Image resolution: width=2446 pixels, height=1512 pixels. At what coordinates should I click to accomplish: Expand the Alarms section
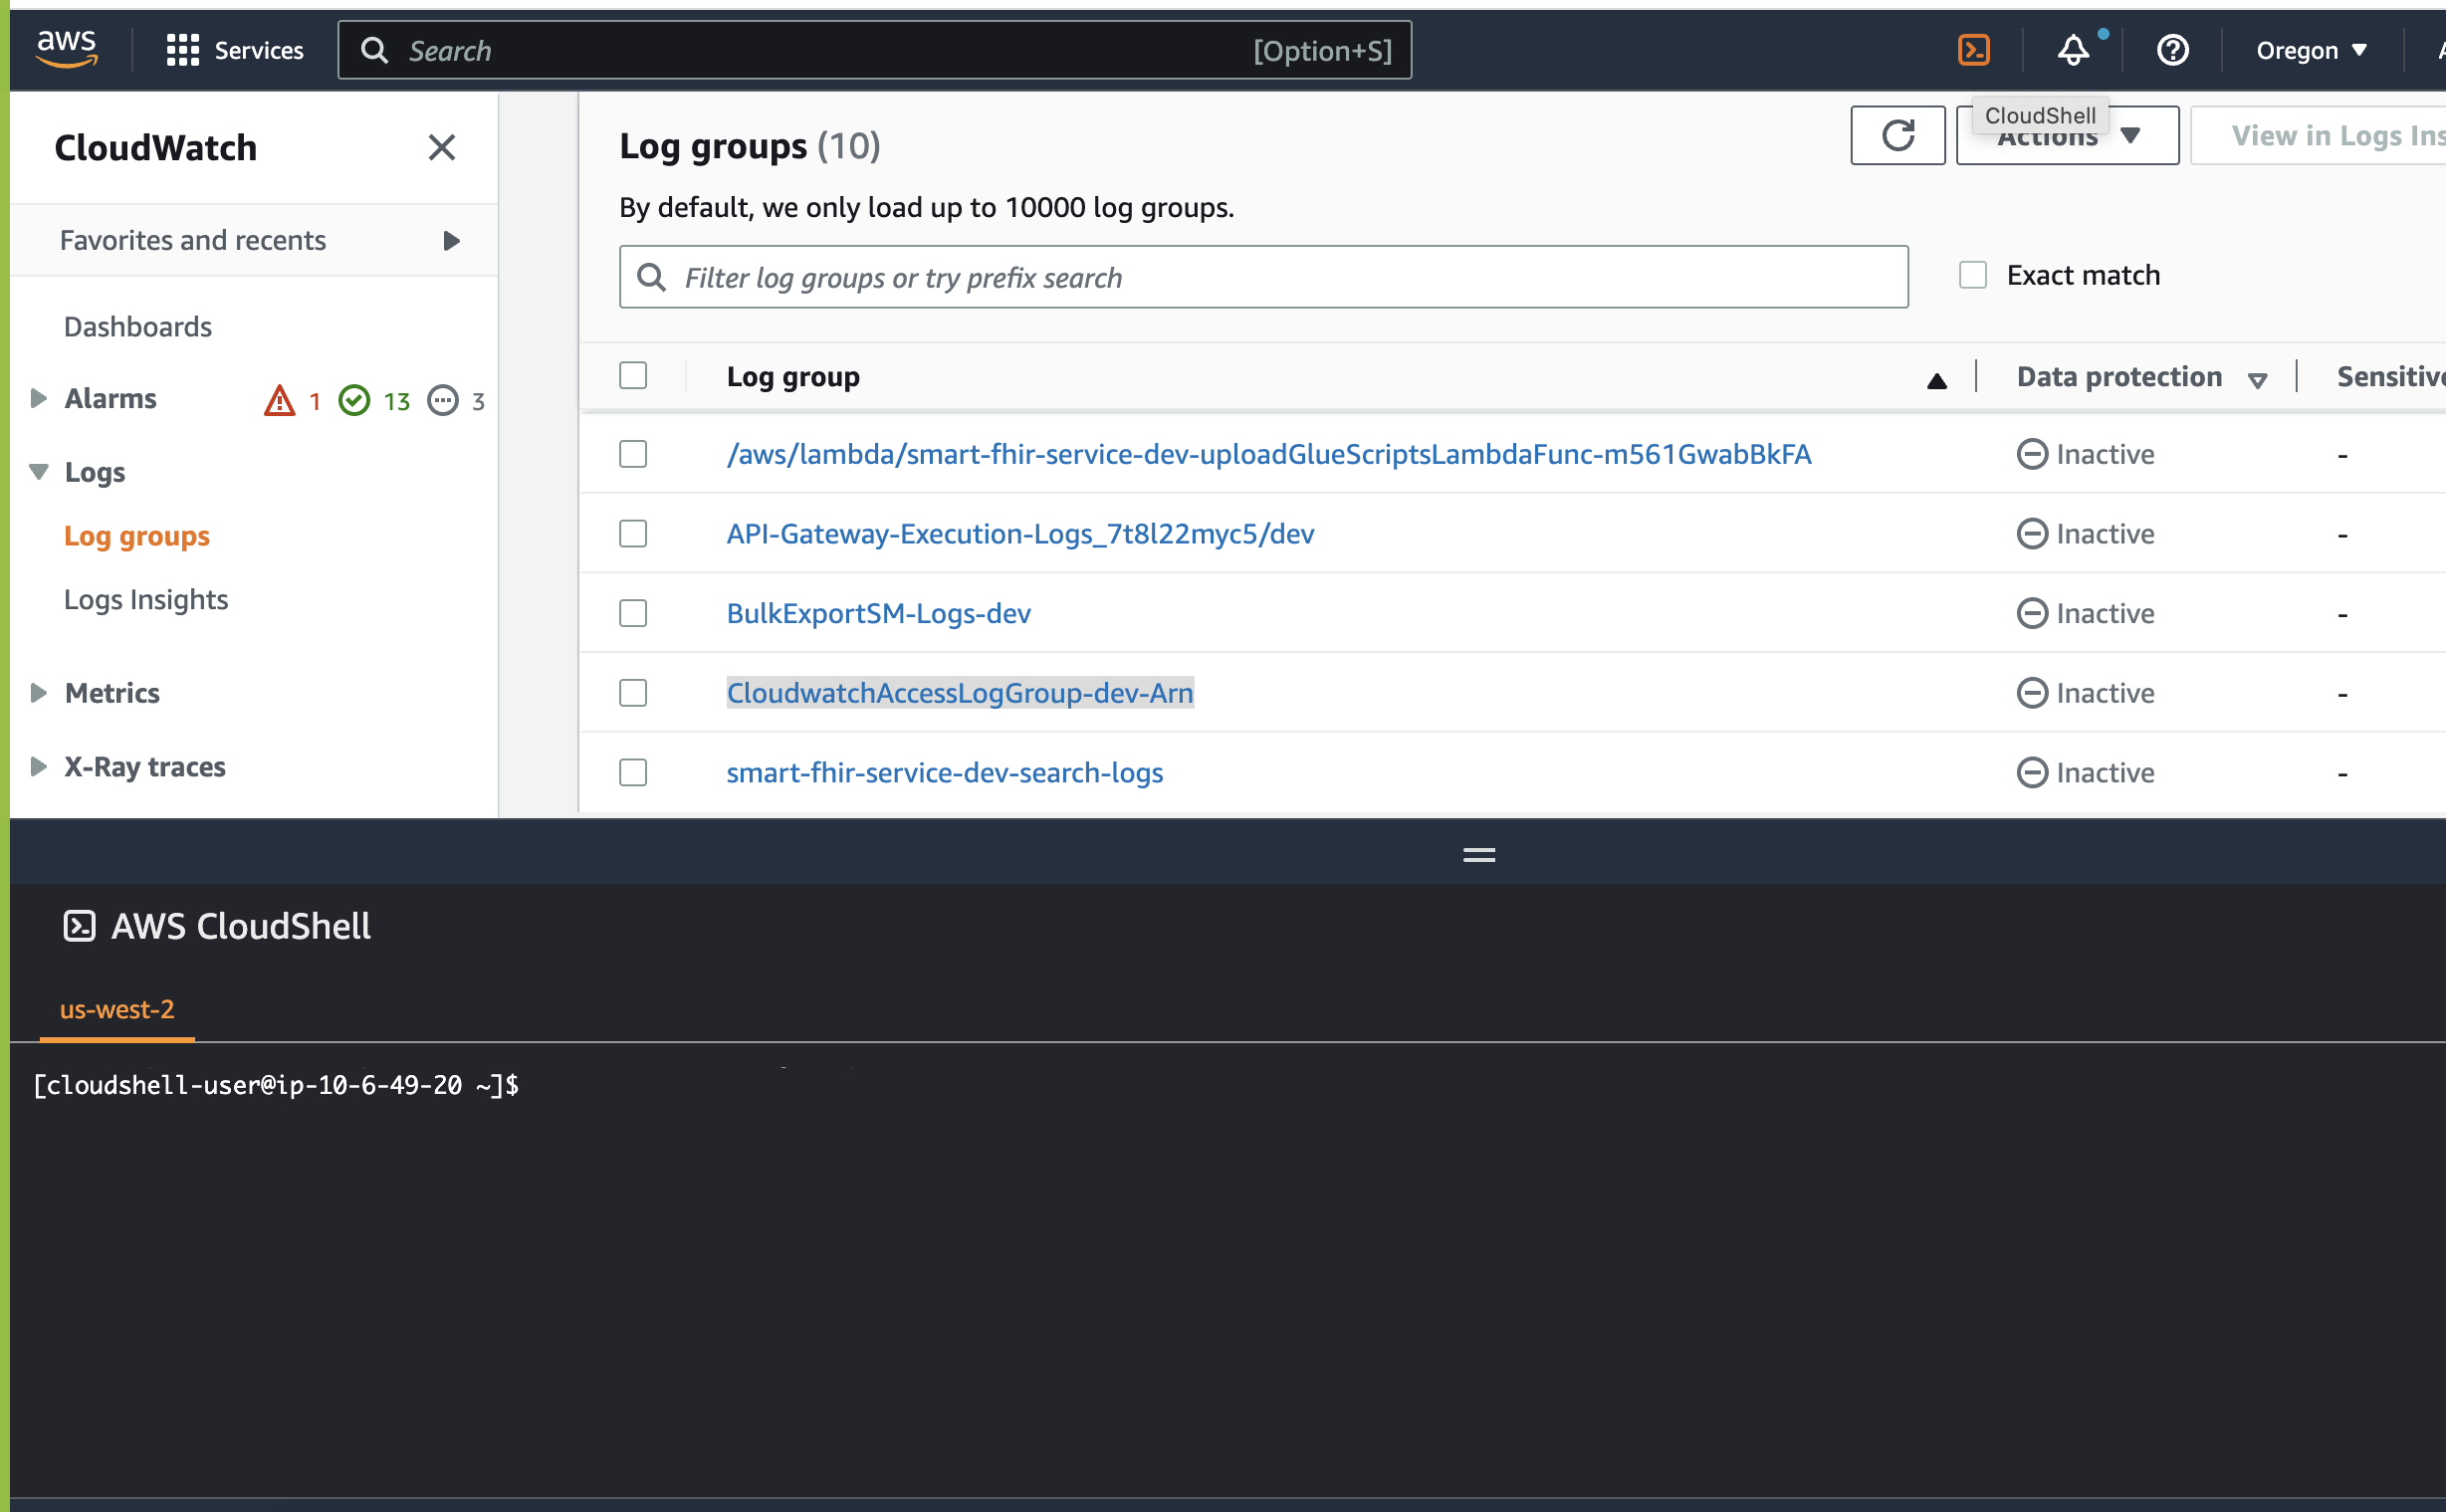coord(38,398)
